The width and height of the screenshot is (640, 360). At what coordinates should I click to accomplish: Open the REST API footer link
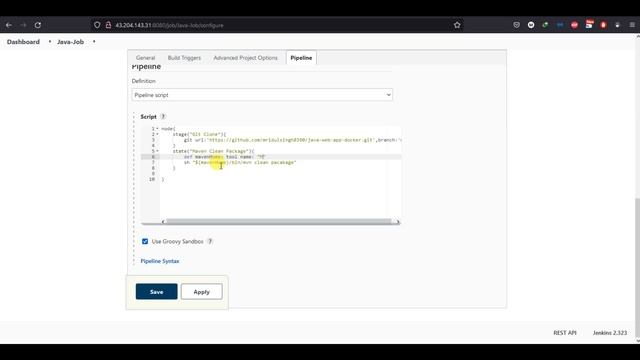[565, 333]
